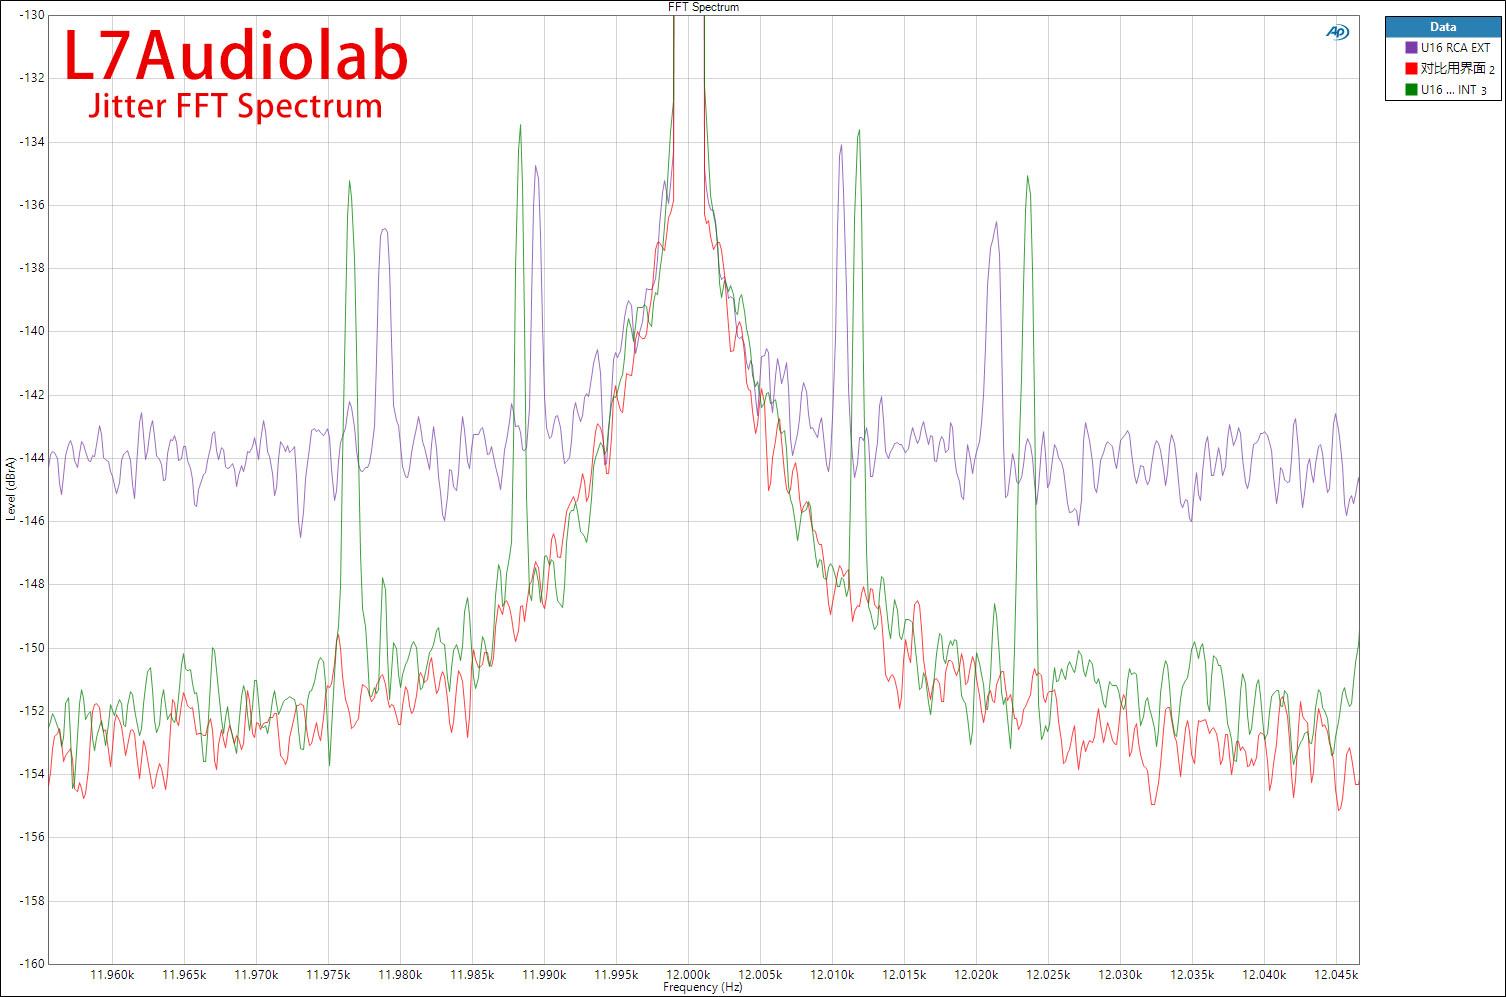Click the Data legend header
The image size is (1506, 997).
click(x=1443, y=27)
